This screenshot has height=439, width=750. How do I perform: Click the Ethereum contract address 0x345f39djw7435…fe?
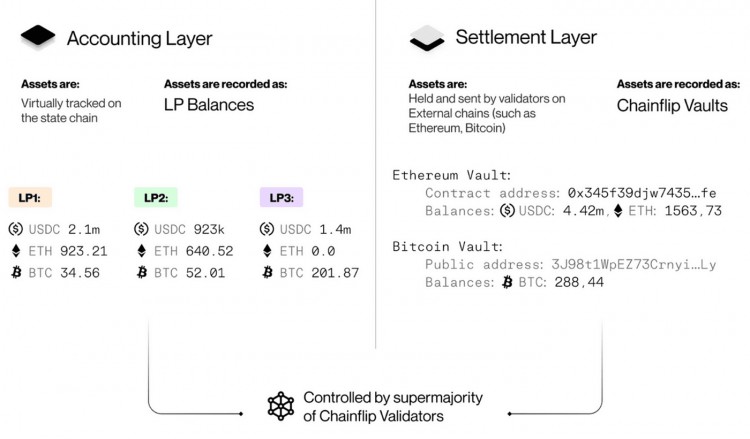642,193
